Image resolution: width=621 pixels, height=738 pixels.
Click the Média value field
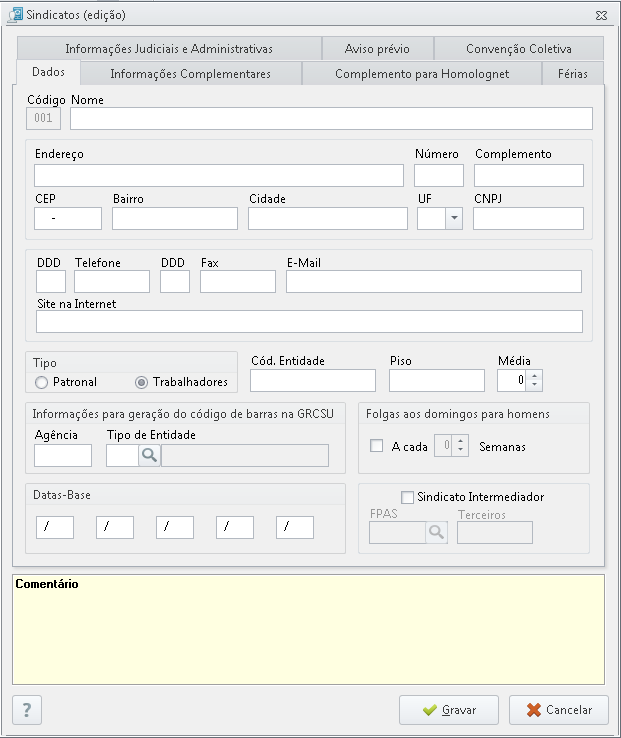coord(512,380)
